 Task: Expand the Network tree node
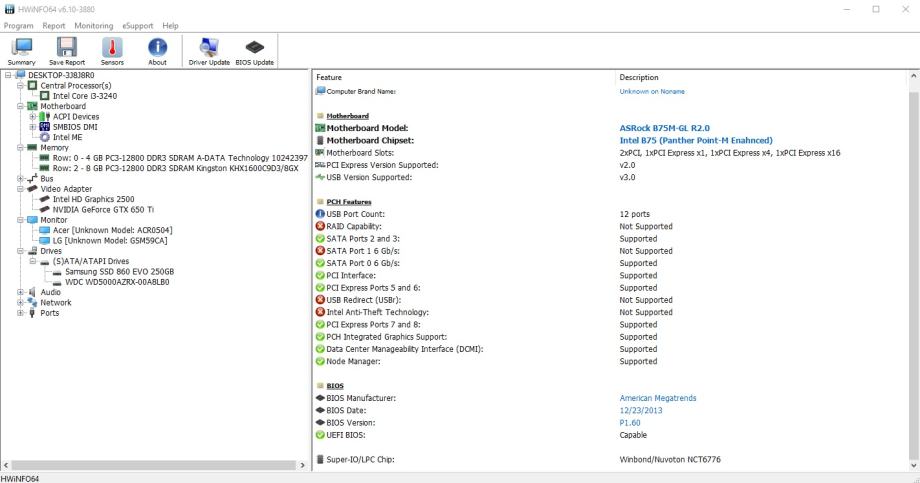[x=19, y=302]
